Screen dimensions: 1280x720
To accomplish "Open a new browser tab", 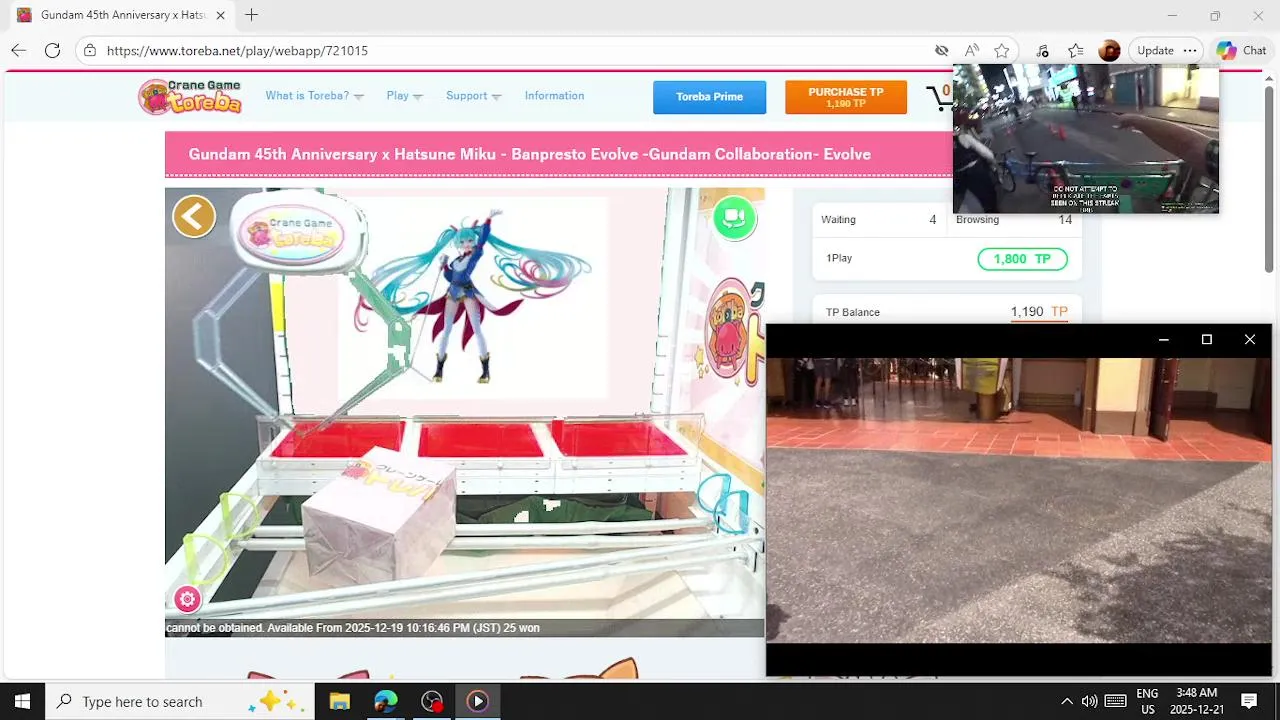I will coord(251,15).
